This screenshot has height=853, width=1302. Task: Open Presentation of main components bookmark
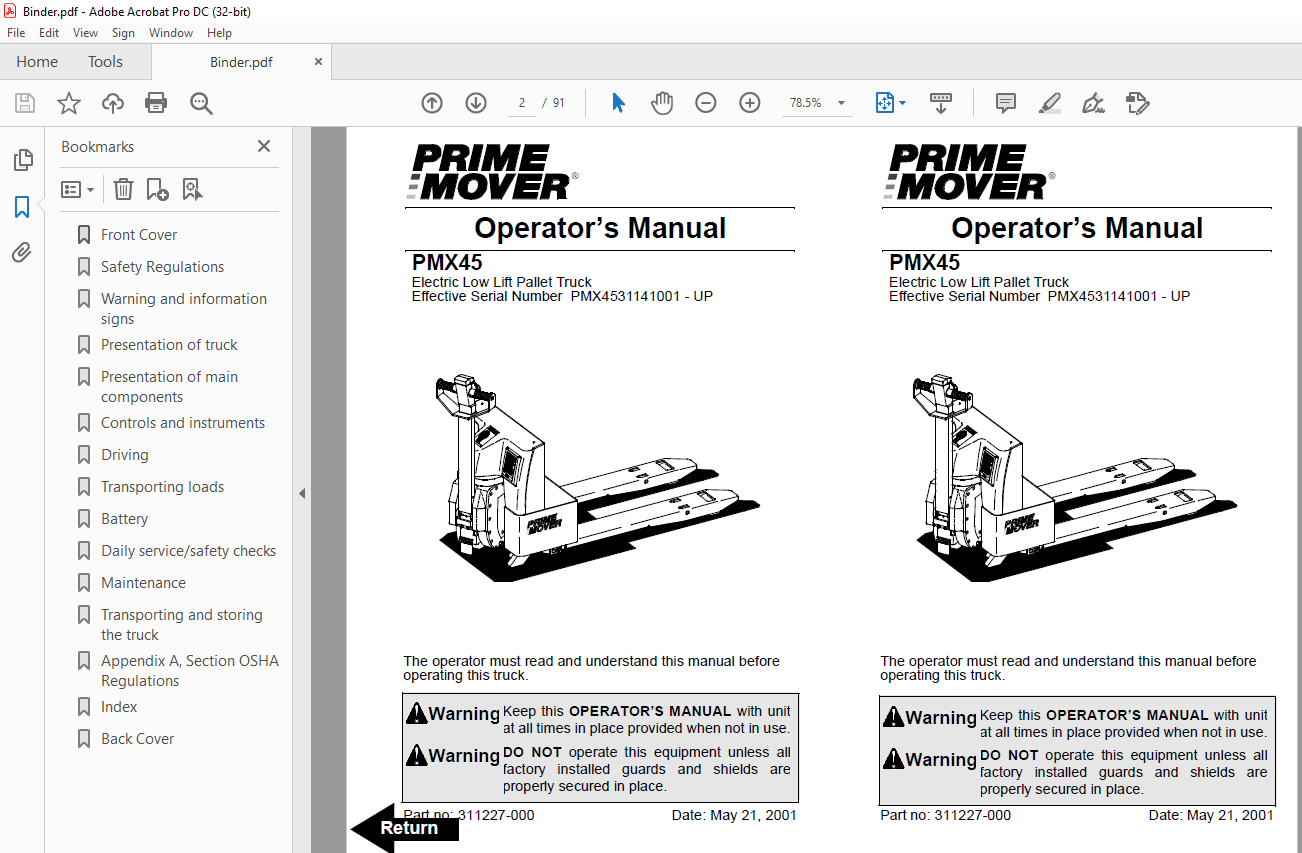pyautogui.click(x=169, y=387)
